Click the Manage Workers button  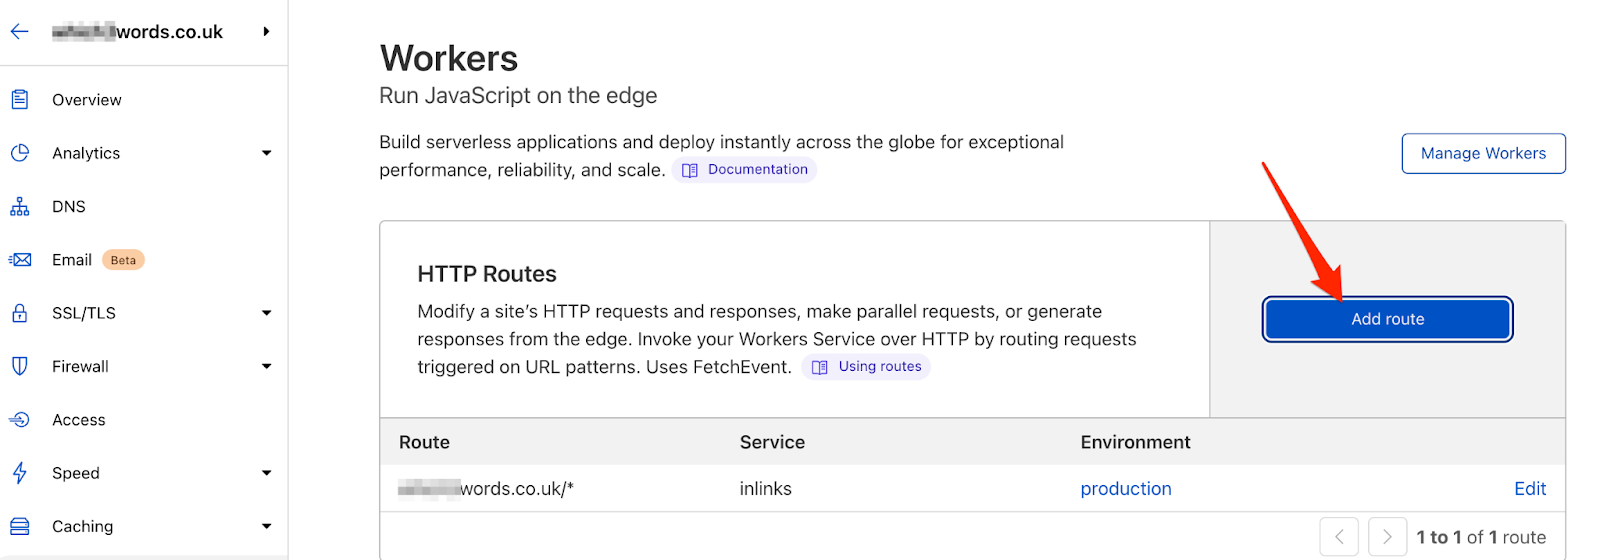1483,153
